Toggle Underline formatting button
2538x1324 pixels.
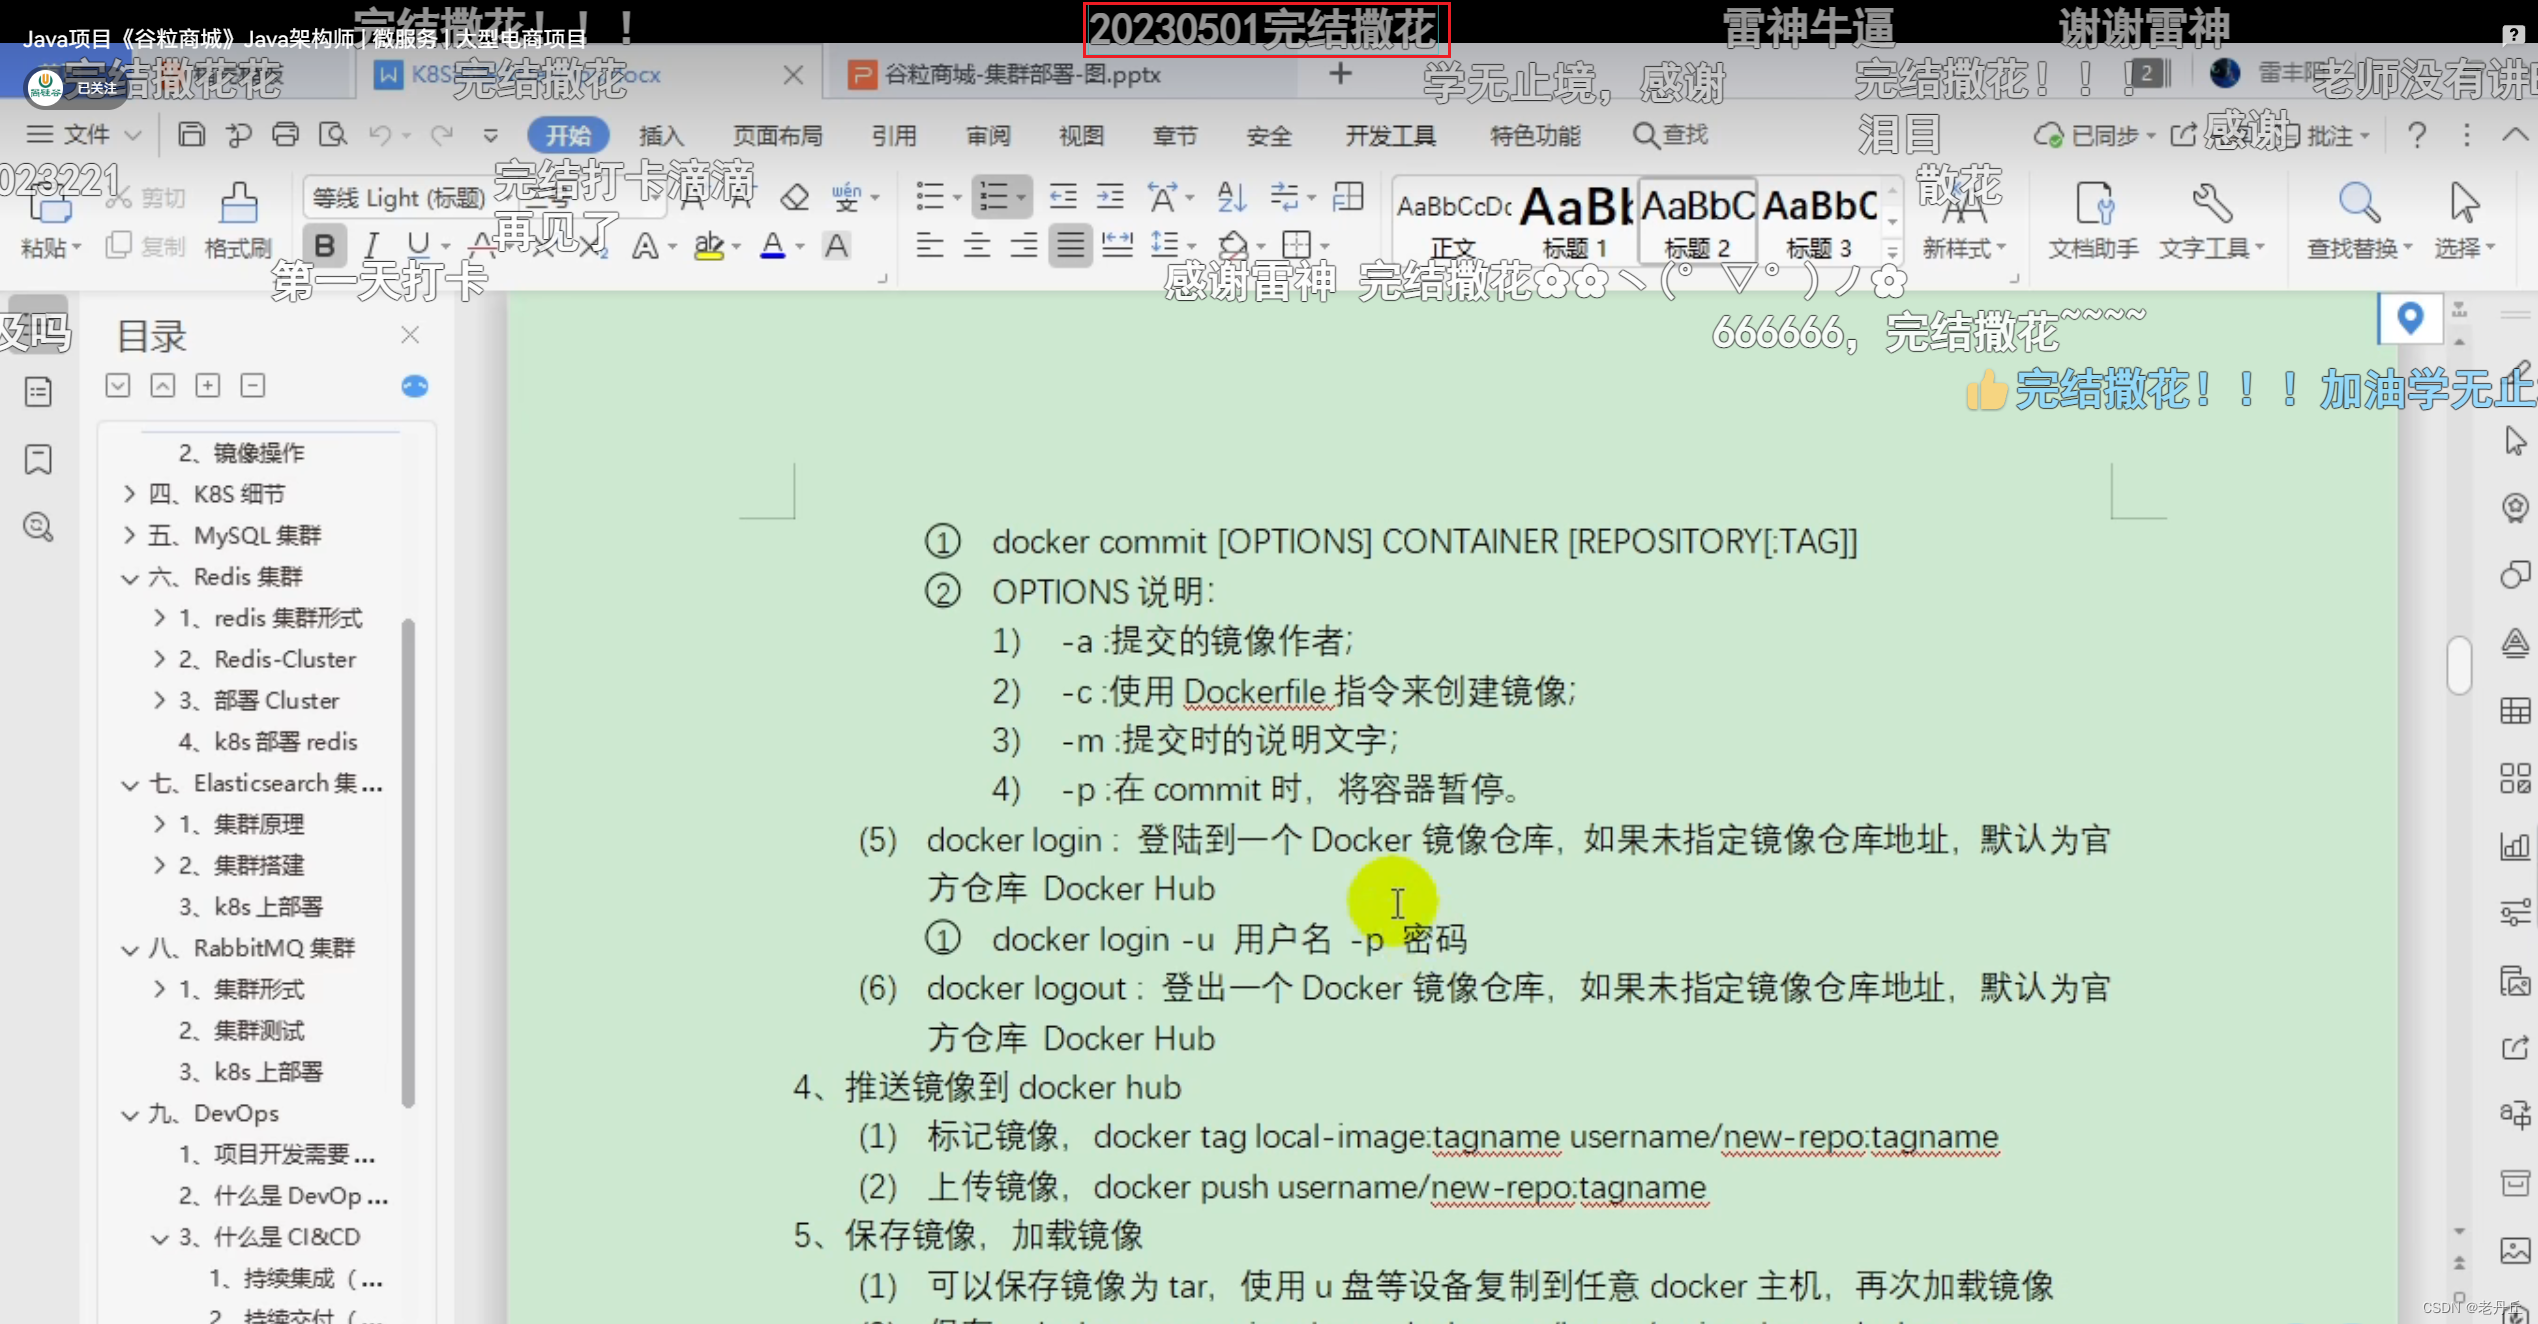click(418, 245)
